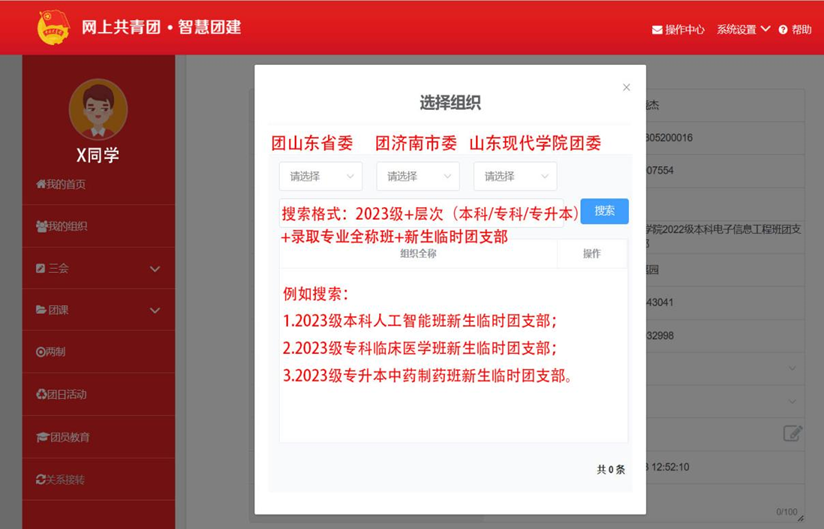Viewport: 824px width, 529px height.
Task: Close the 选择组织 dialog
Action: [x=626, y=88]
